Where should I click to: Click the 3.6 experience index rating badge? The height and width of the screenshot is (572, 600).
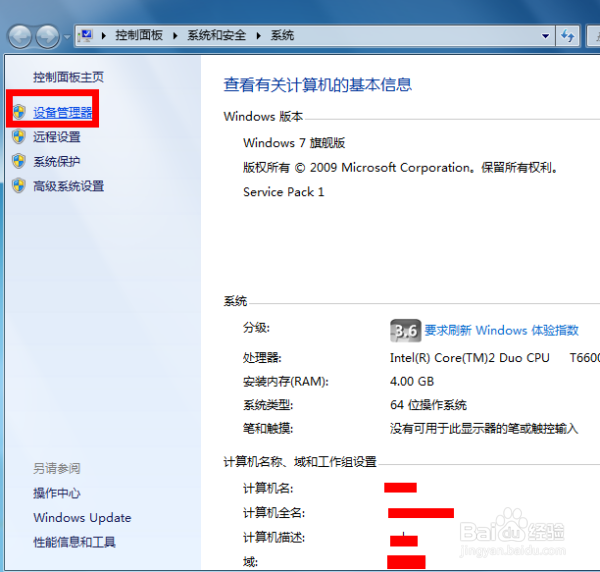pos(406,331)
